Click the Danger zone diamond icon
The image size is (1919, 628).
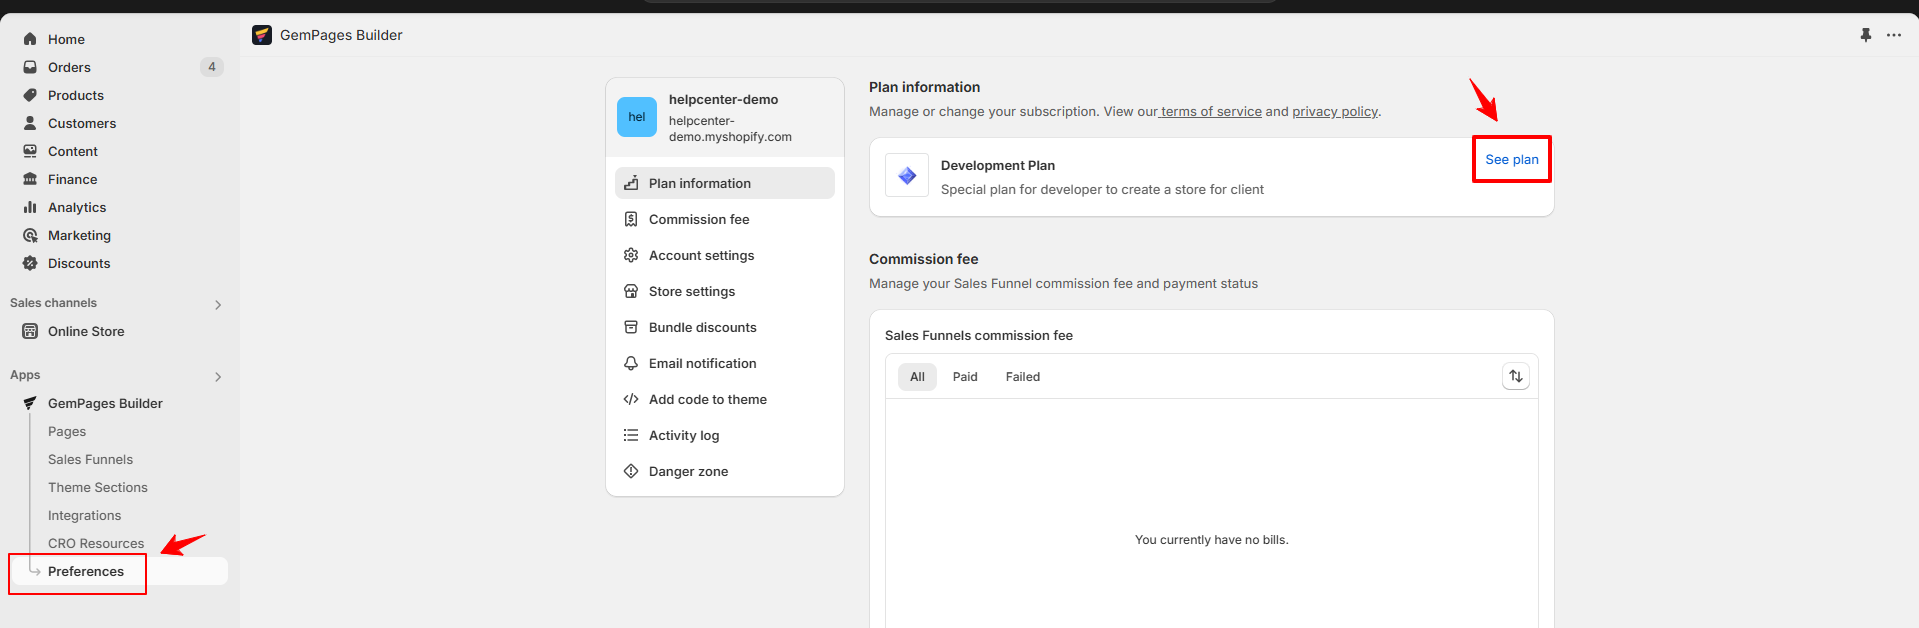631,471
